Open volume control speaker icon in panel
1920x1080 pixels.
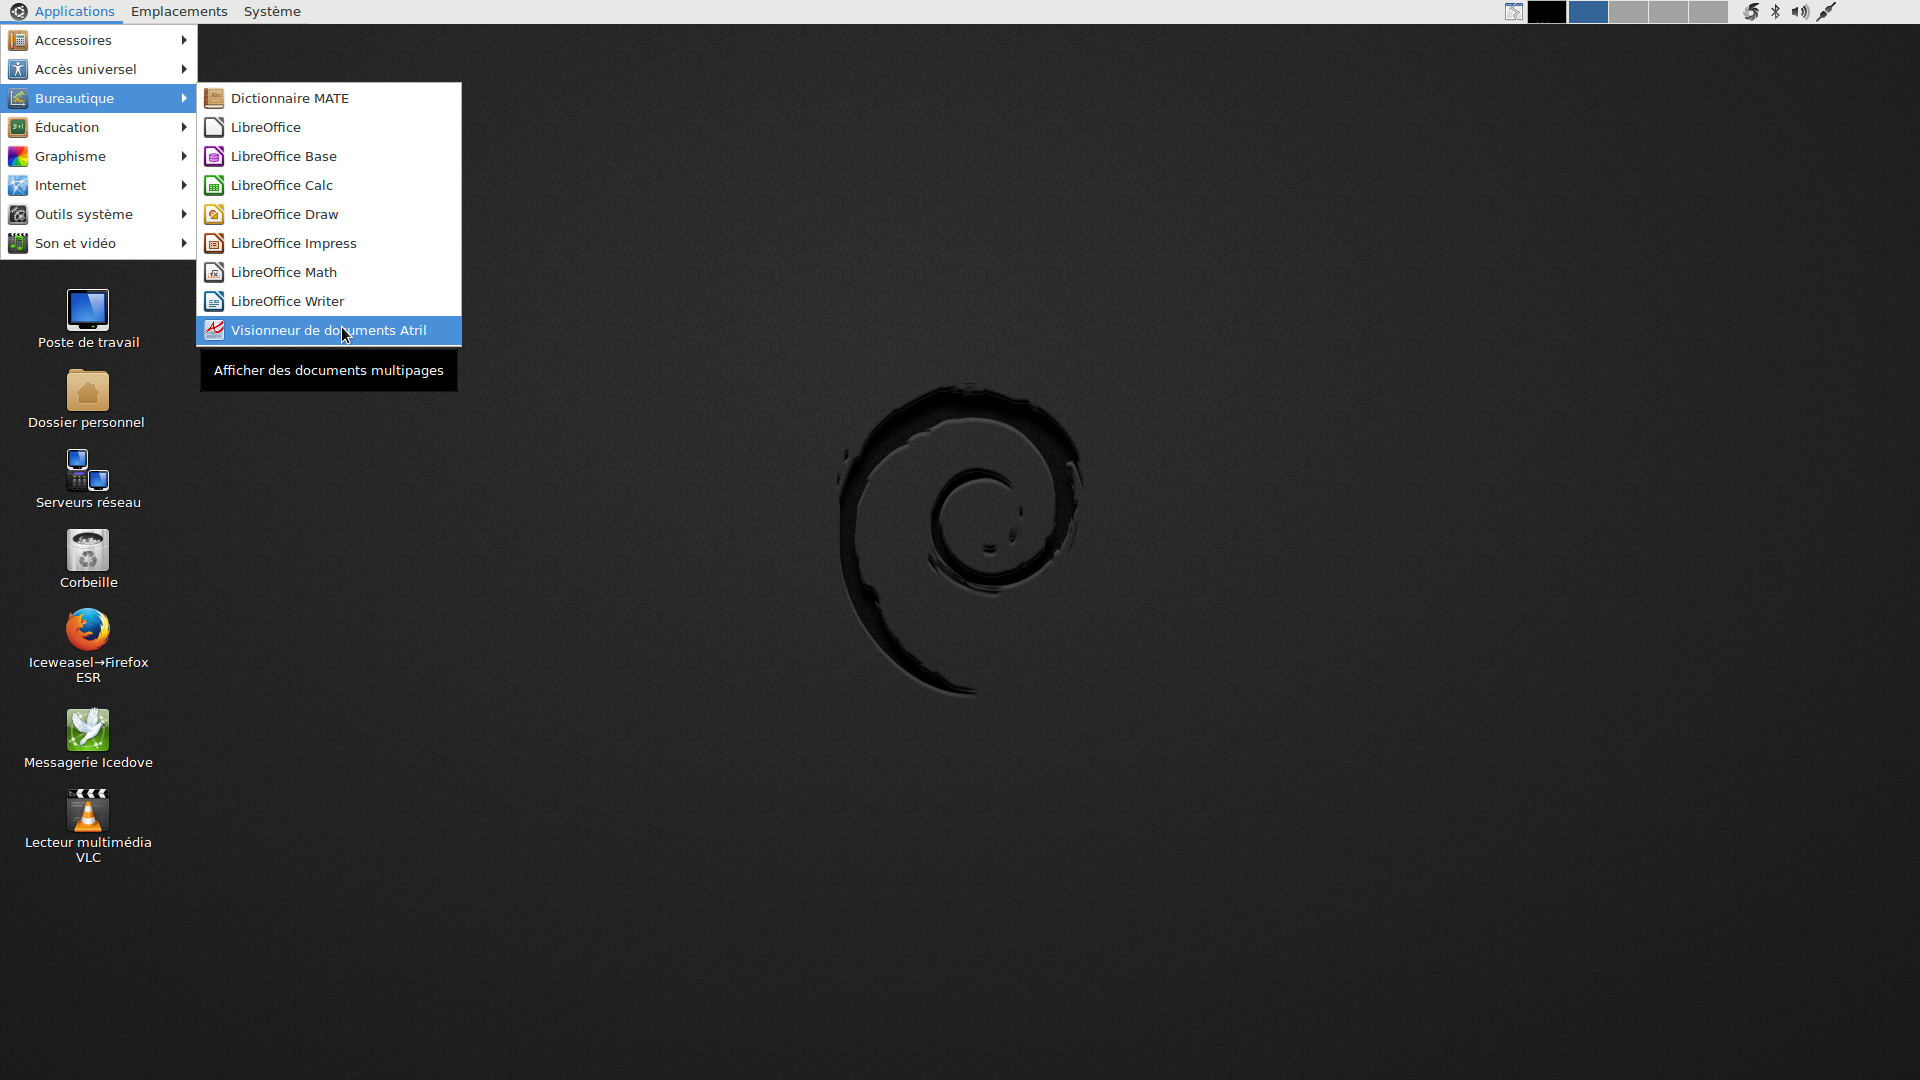[x=1799, y=12]
